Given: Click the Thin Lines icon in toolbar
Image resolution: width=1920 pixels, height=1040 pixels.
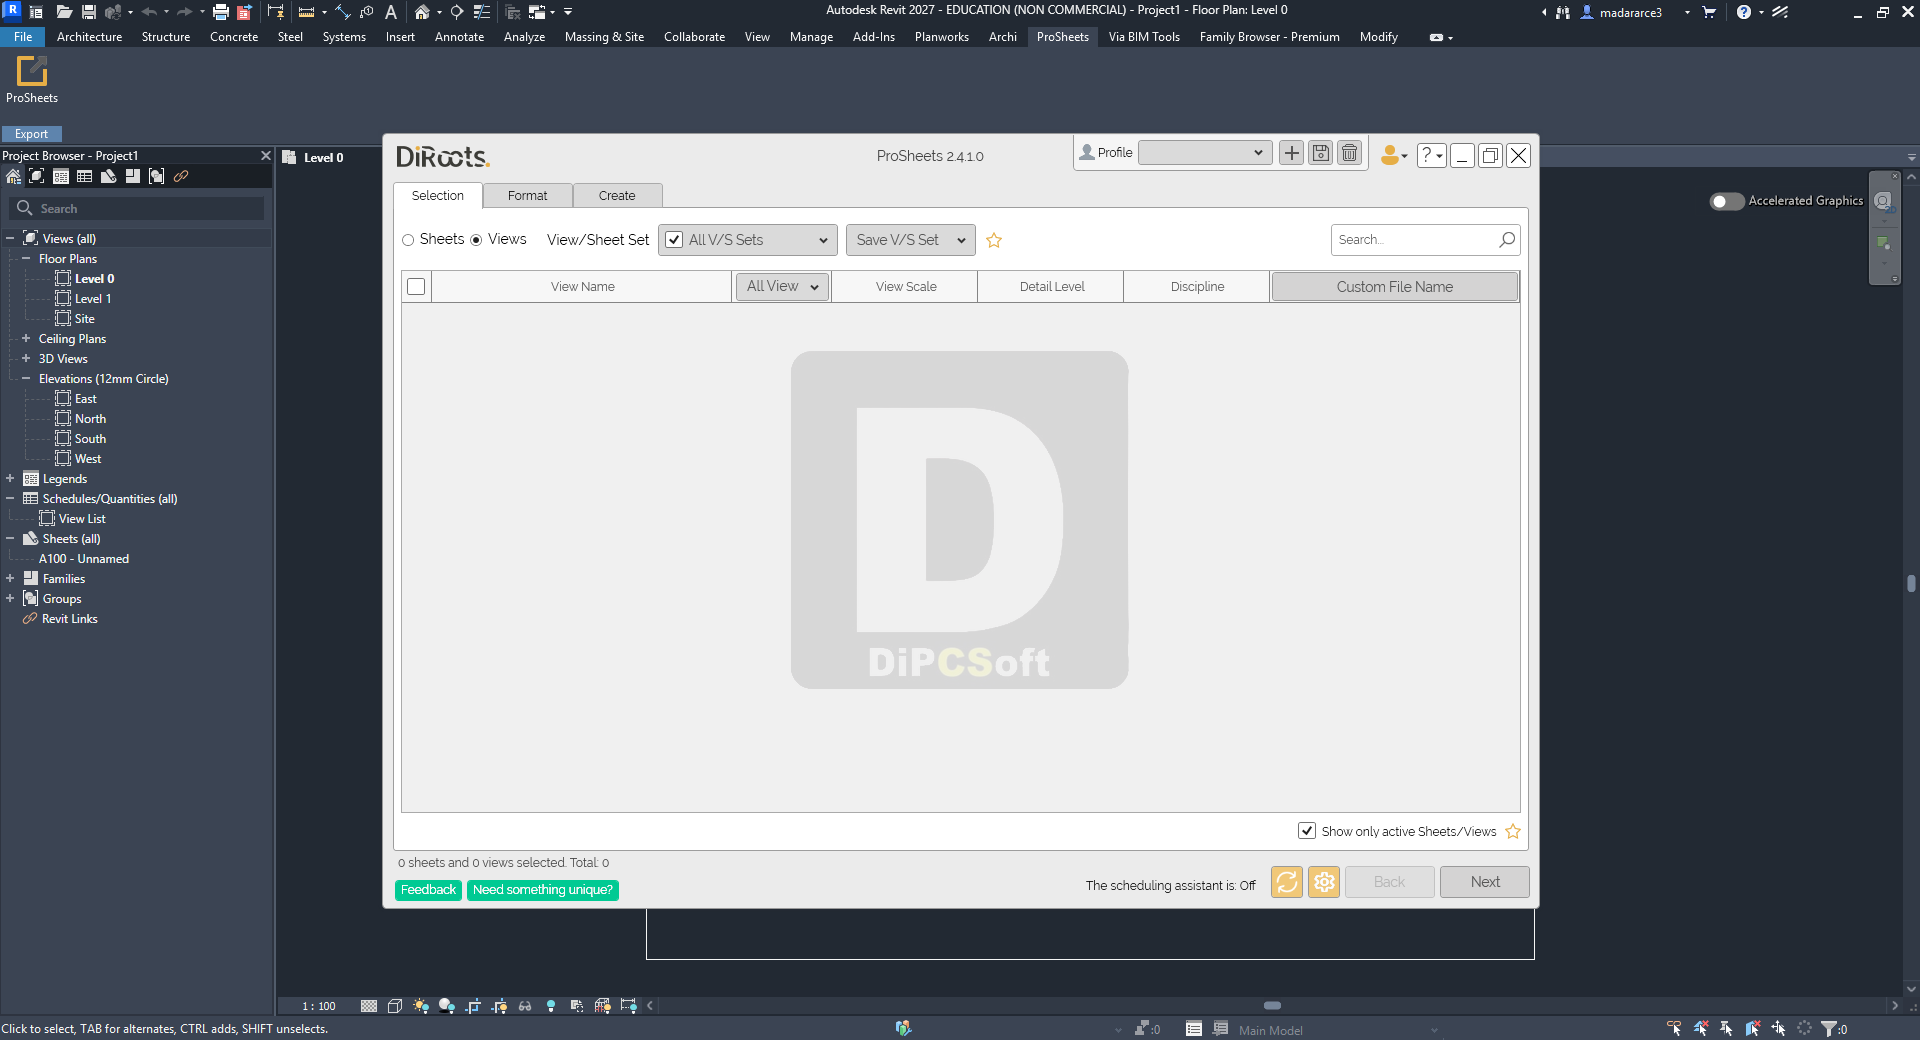Looking at the screenshot, I should [x=481, y=12].
